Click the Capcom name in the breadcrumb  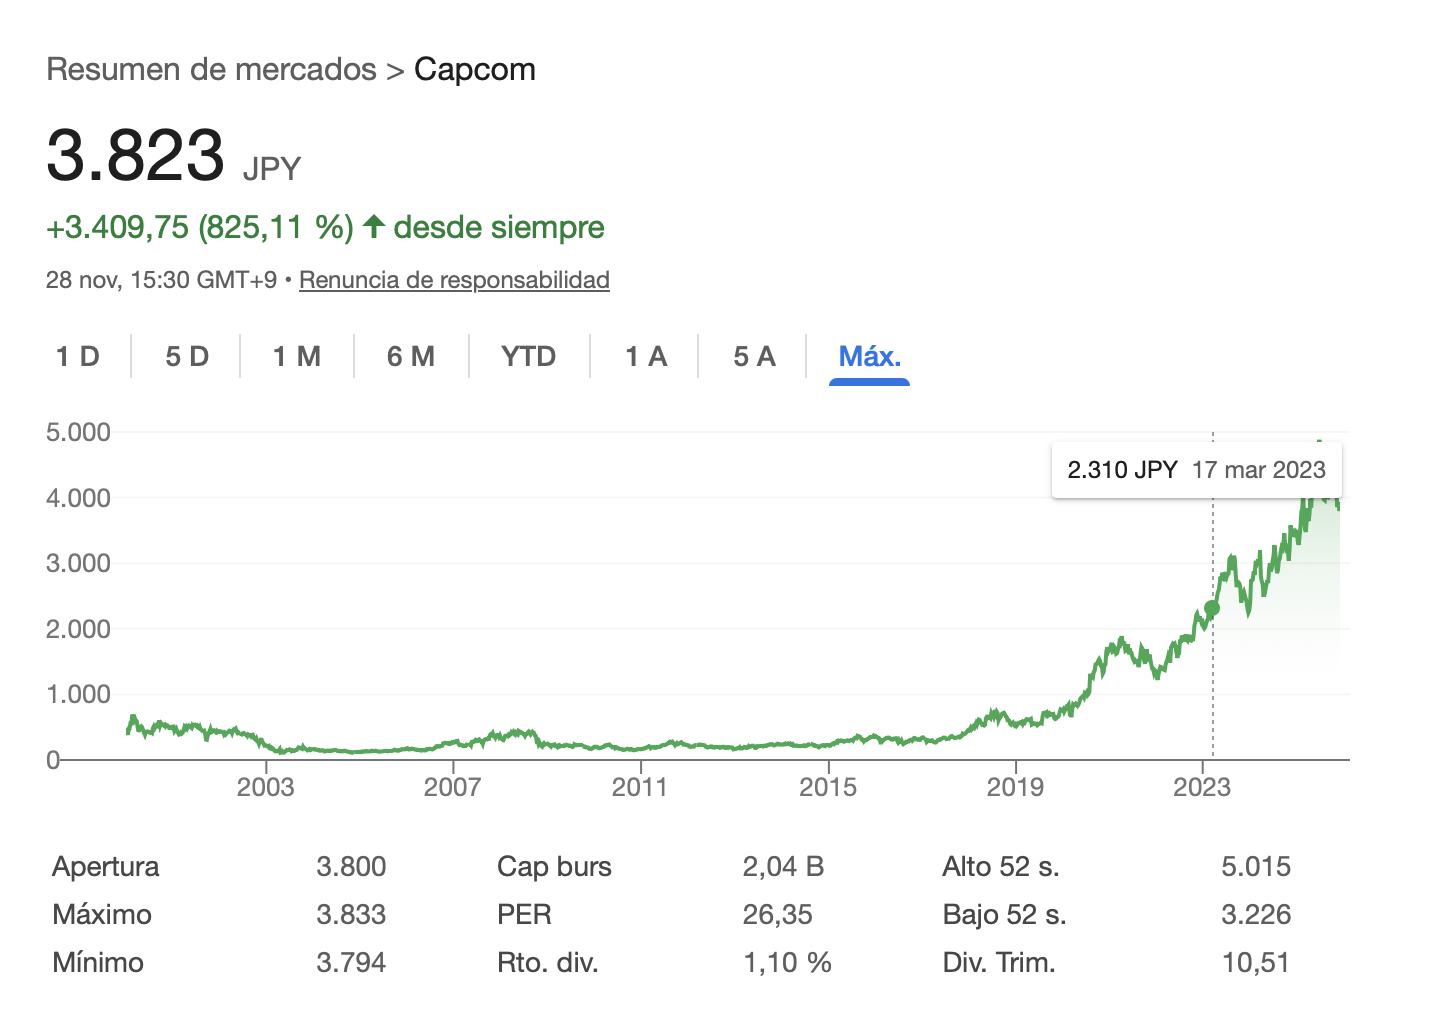coord(475,70)
